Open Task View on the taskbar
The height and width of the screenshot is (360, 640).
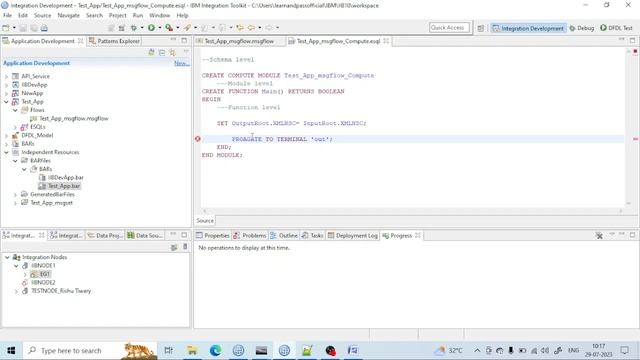(168, 350)
